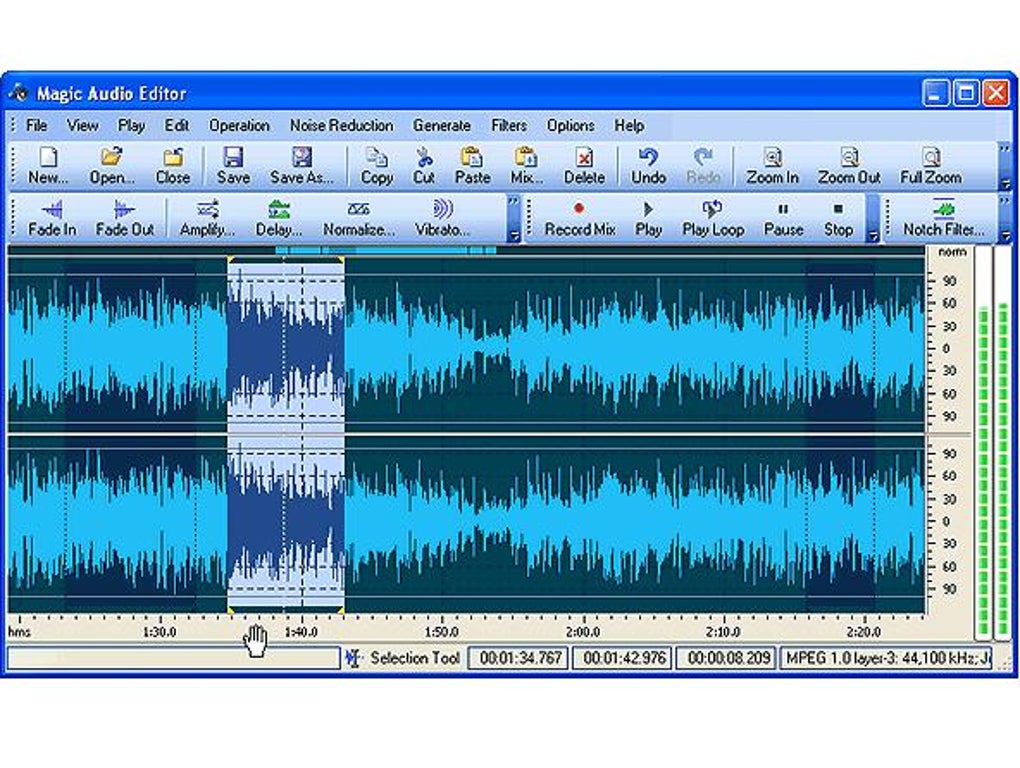
Task: Click the Notch Filter toolbar icon
Action: (x=943, y=210)
